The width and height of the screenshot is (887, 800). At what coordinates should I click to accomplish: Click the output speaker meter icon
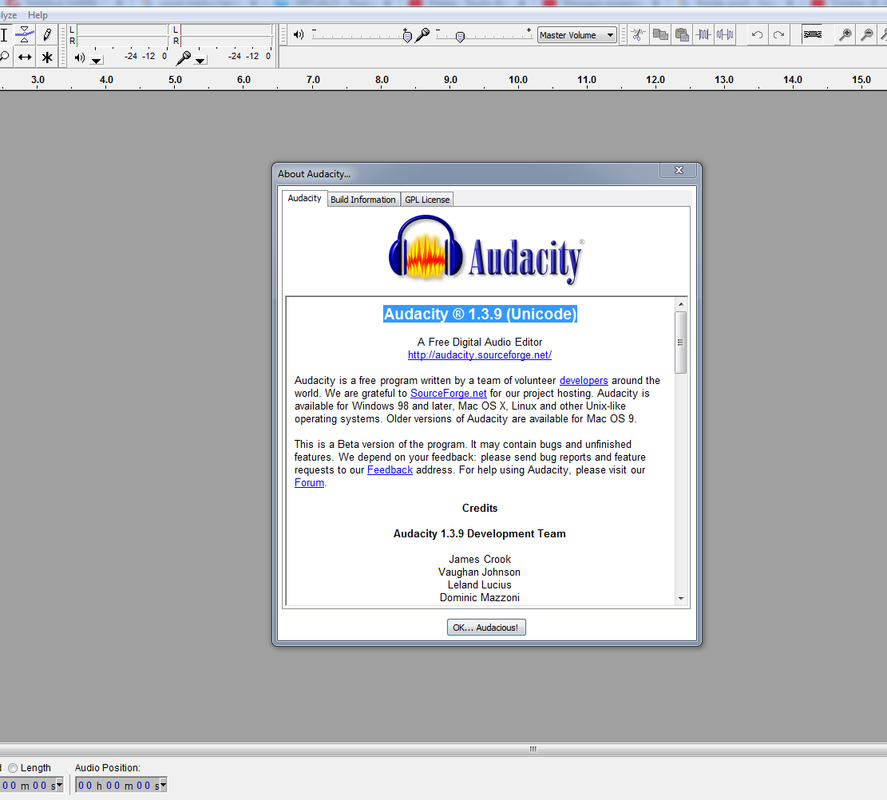point(80,57)
